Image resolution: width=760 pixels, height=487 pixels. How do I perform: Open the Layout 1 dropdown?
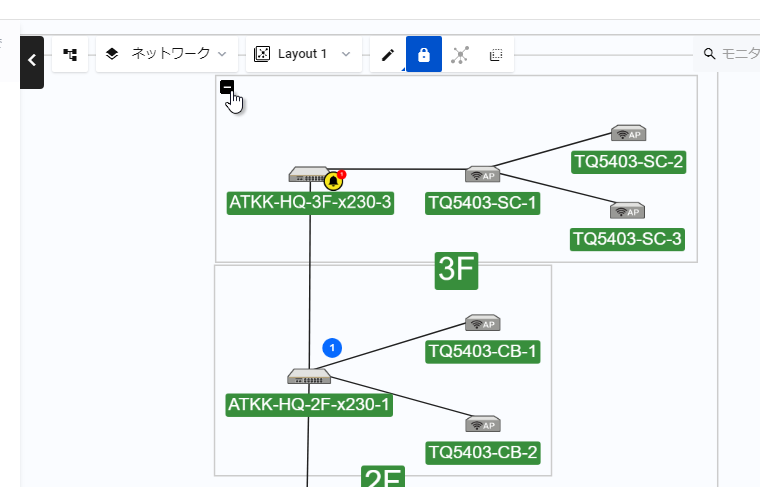(303, 54)
